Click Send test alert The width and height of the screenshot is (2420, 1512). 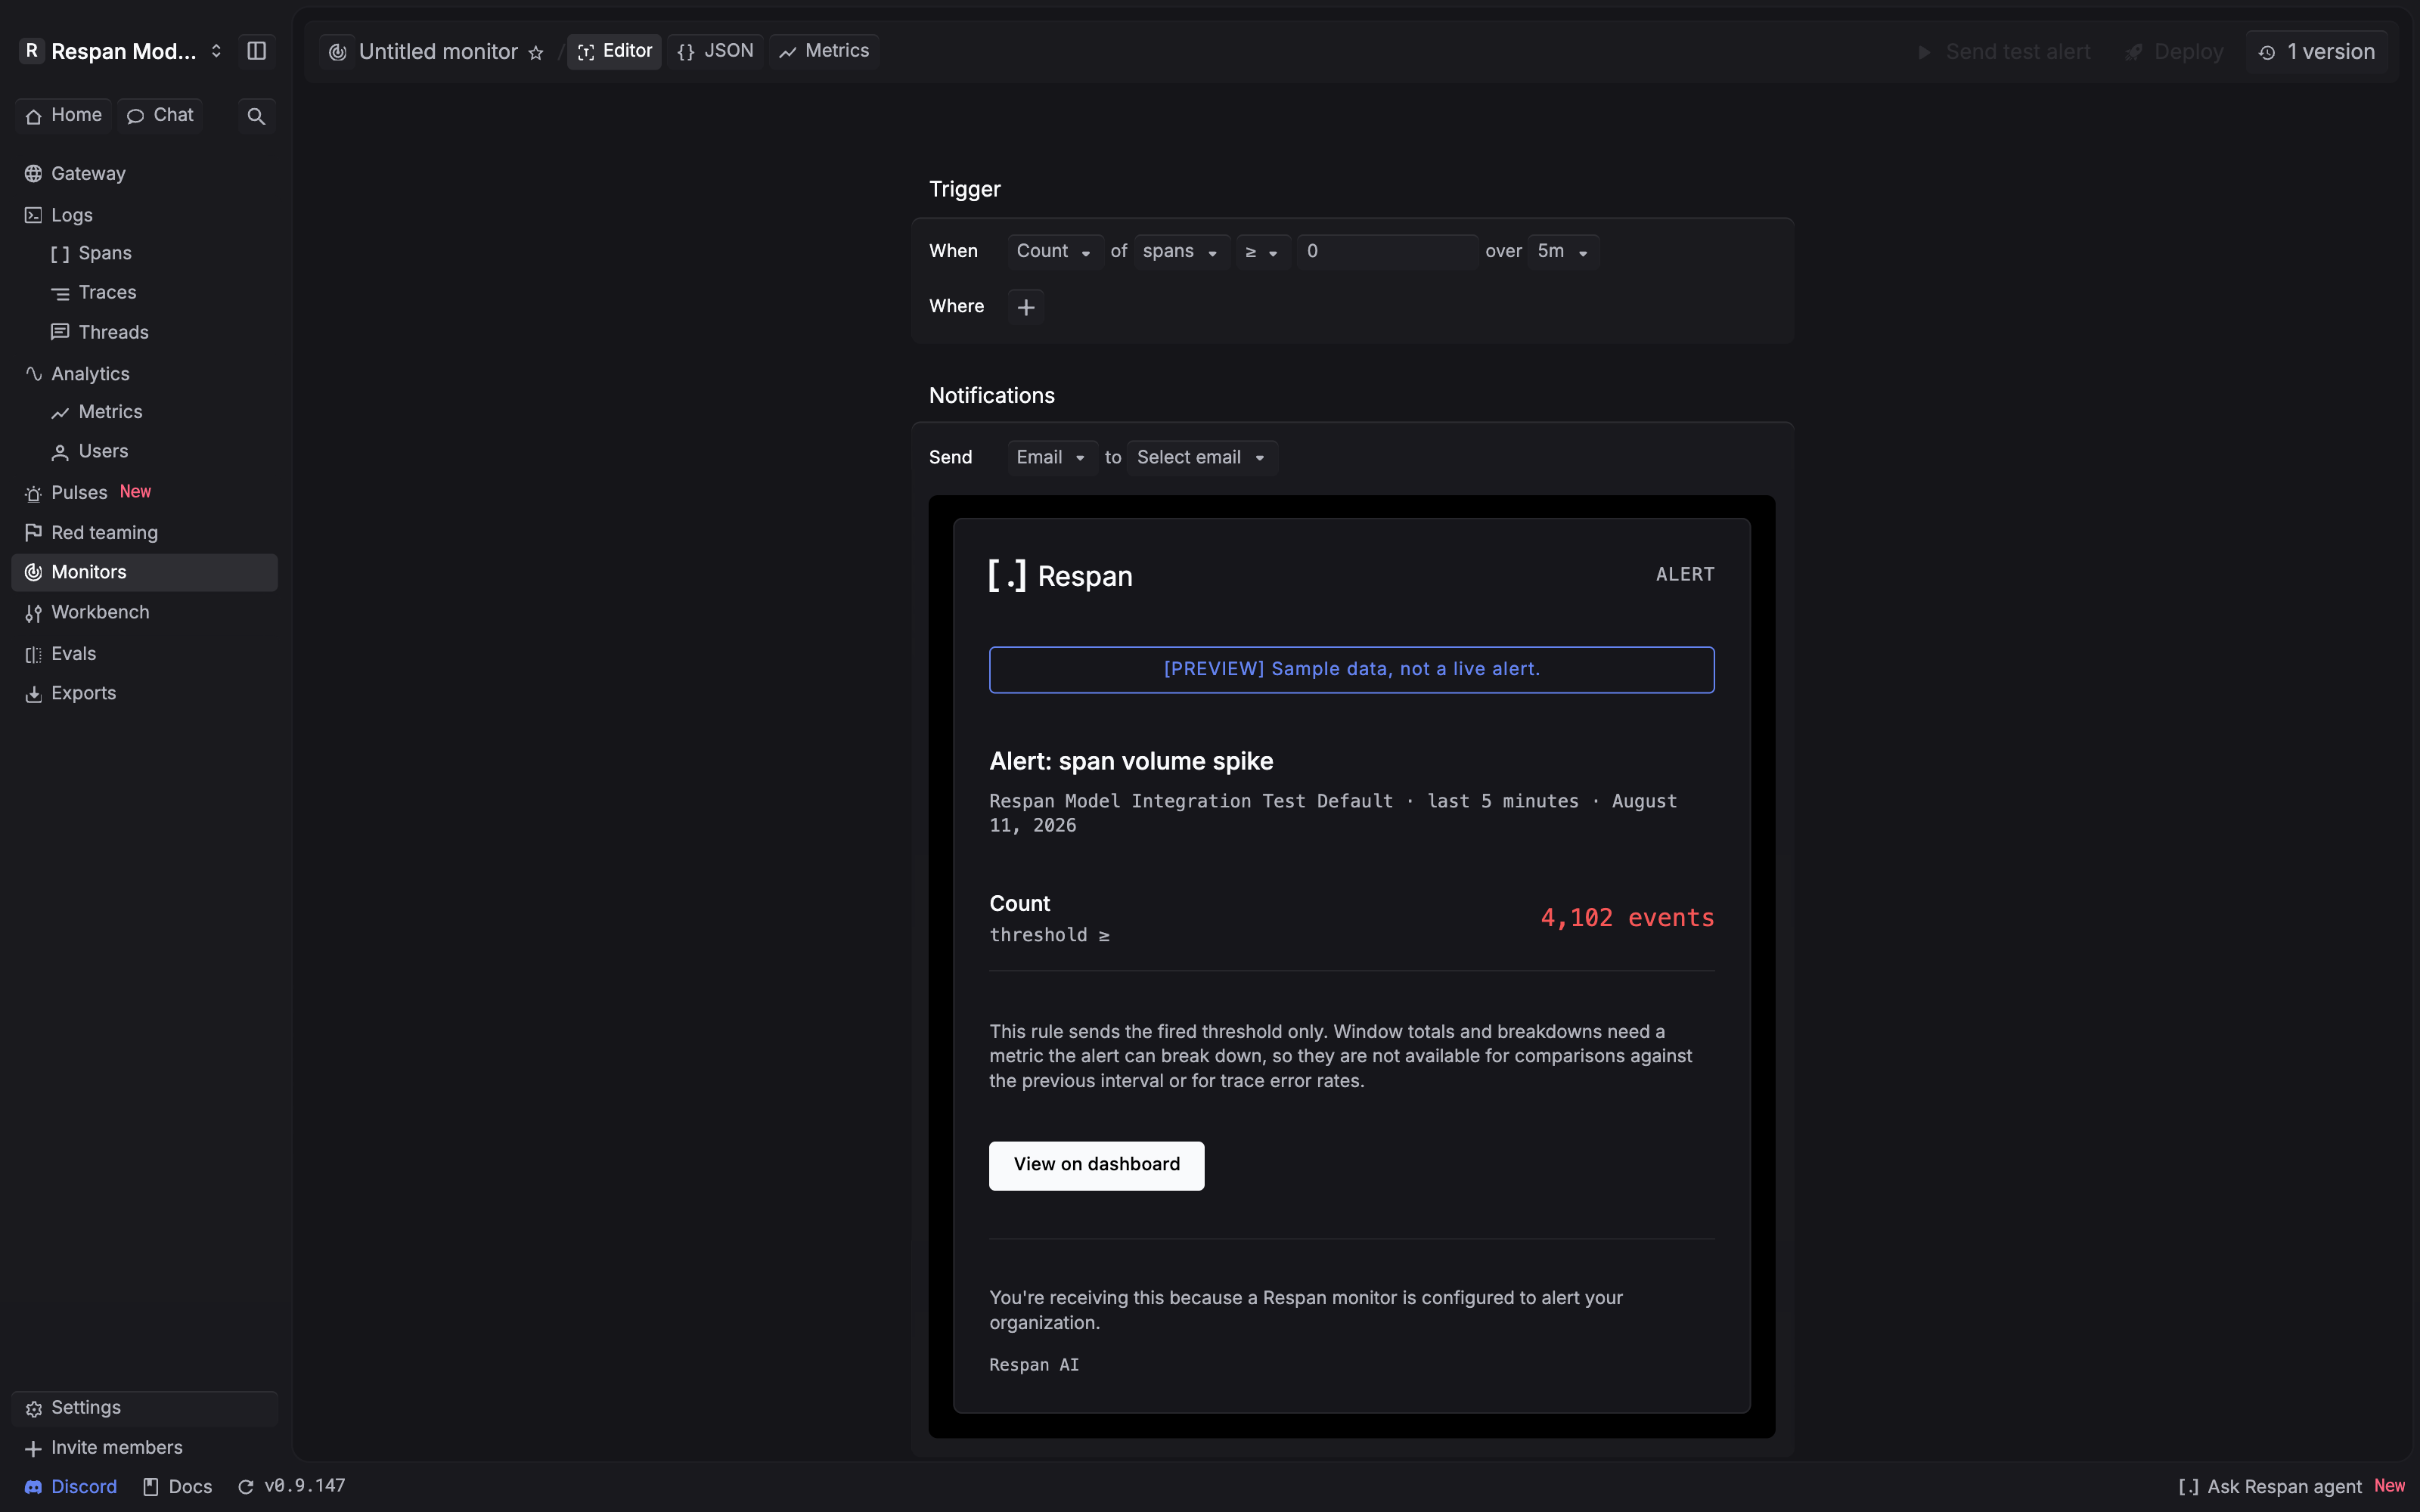(2004, 52)
